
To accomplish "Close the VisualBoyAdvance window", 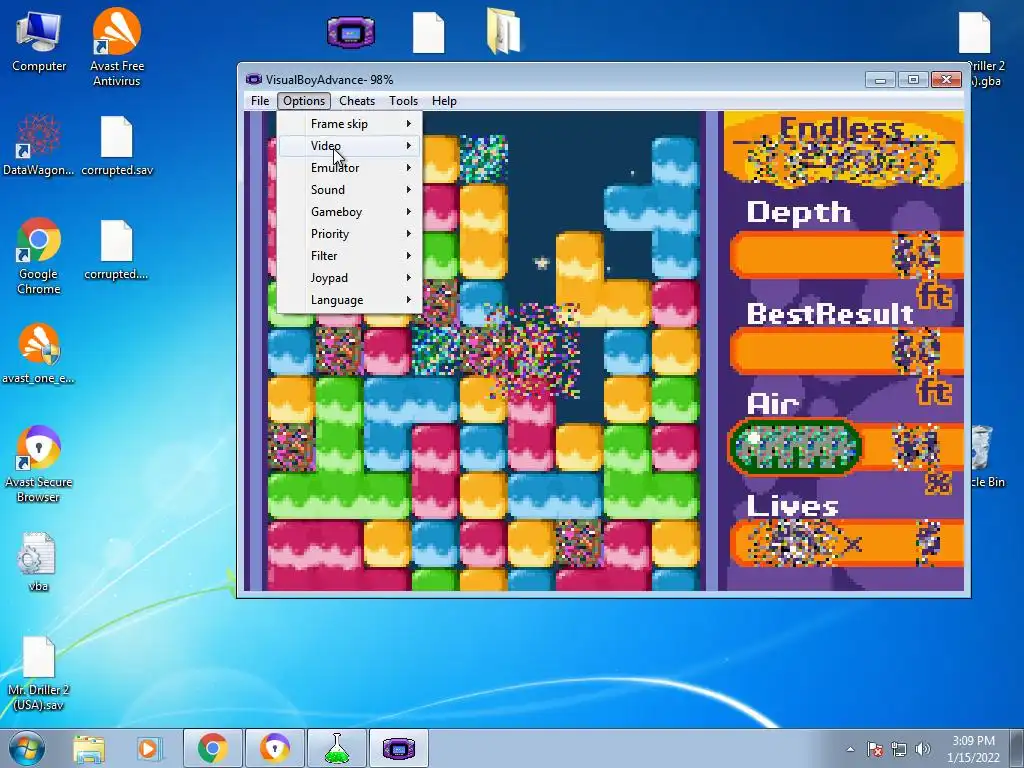I will pyautogui.click(x=946, y=80).
